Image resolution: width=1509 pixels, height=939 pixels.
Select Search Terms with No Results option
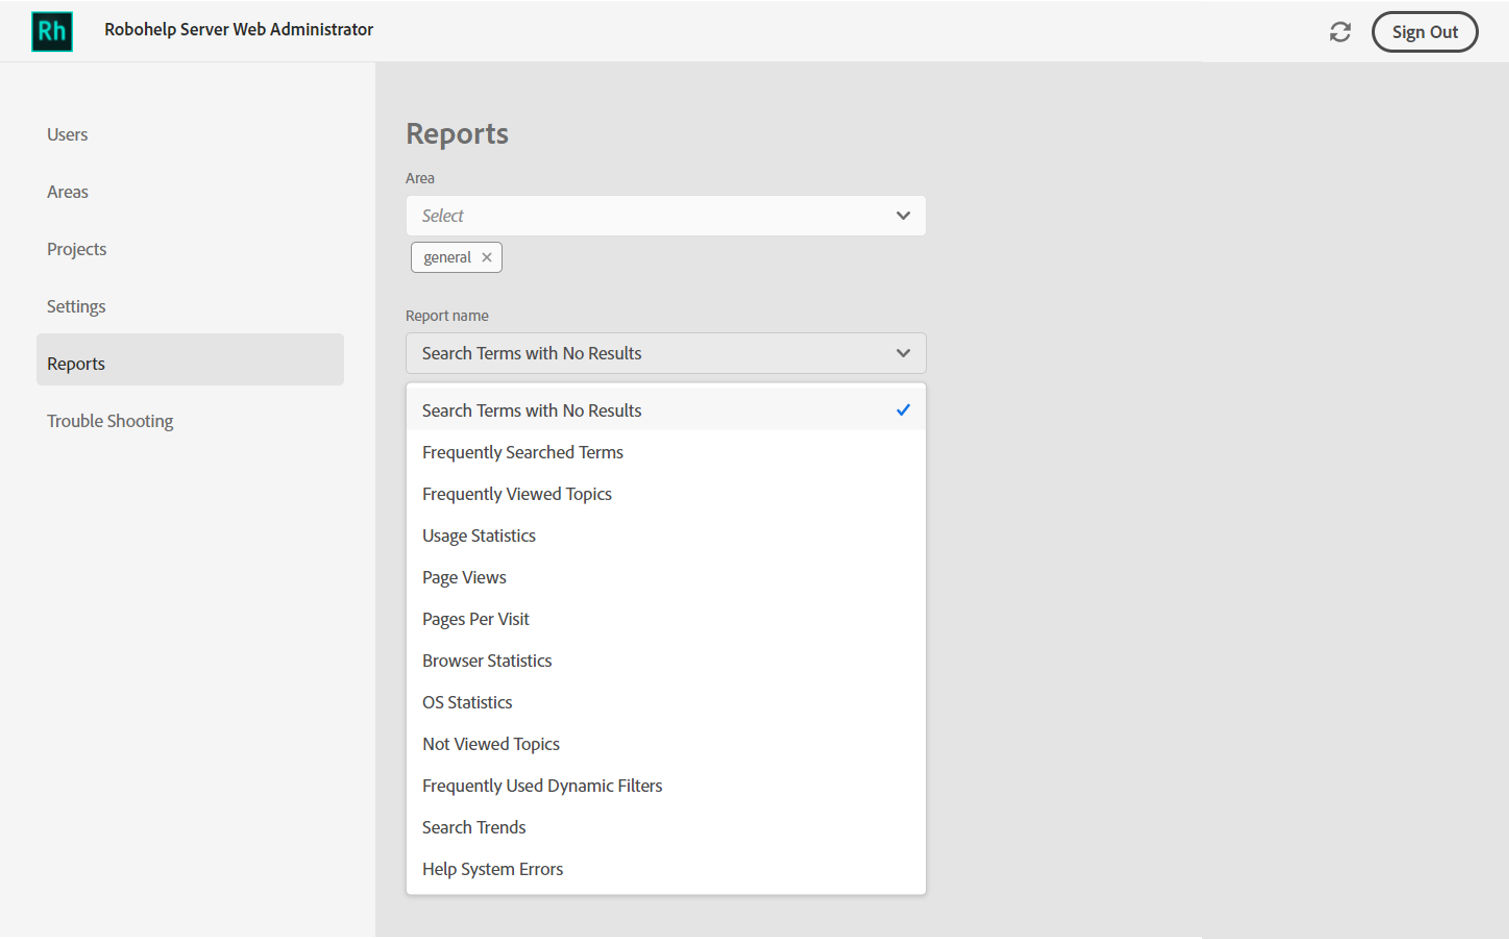coord(666,410)
